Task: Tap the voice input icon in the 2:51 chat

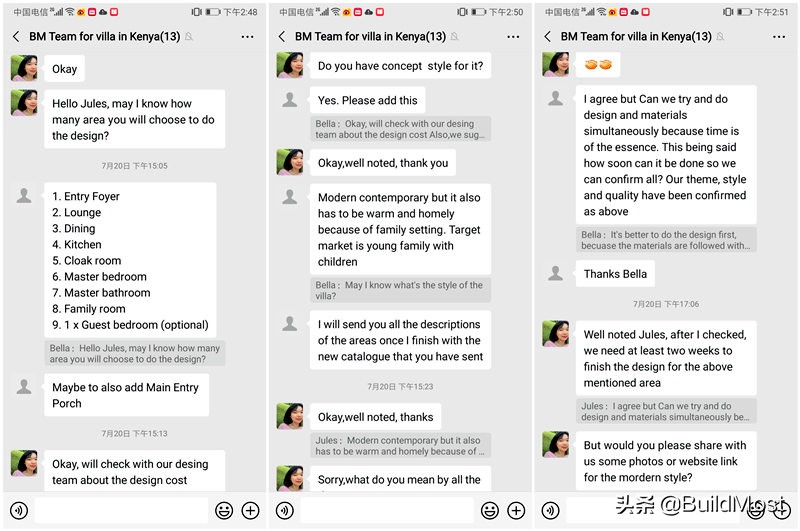Action: (x=550, y=510)
